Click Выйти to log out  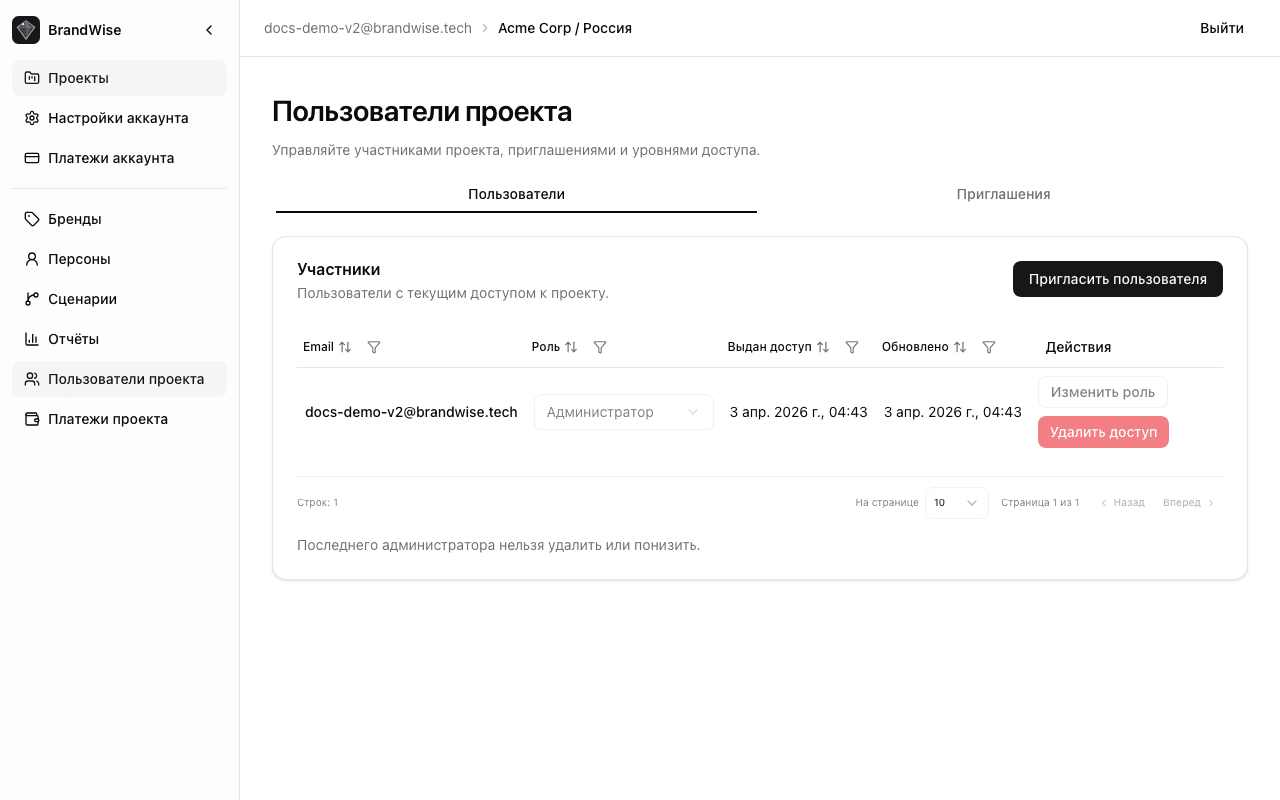1221,28
